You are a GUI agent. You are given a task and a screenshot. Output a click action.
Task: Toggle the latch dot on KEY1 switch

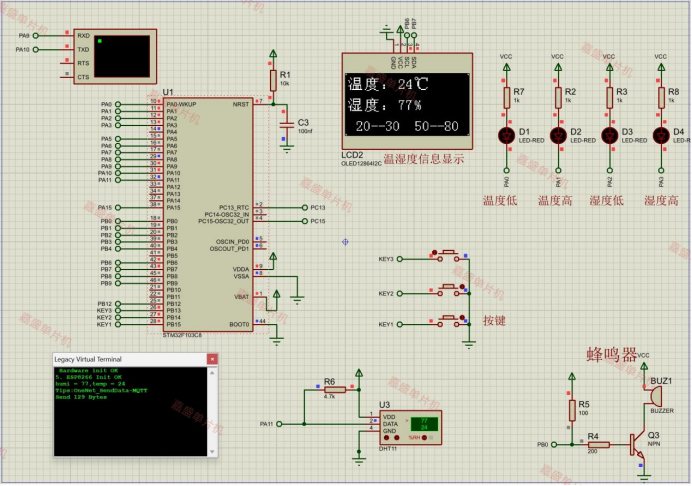[x=462, y=318]
